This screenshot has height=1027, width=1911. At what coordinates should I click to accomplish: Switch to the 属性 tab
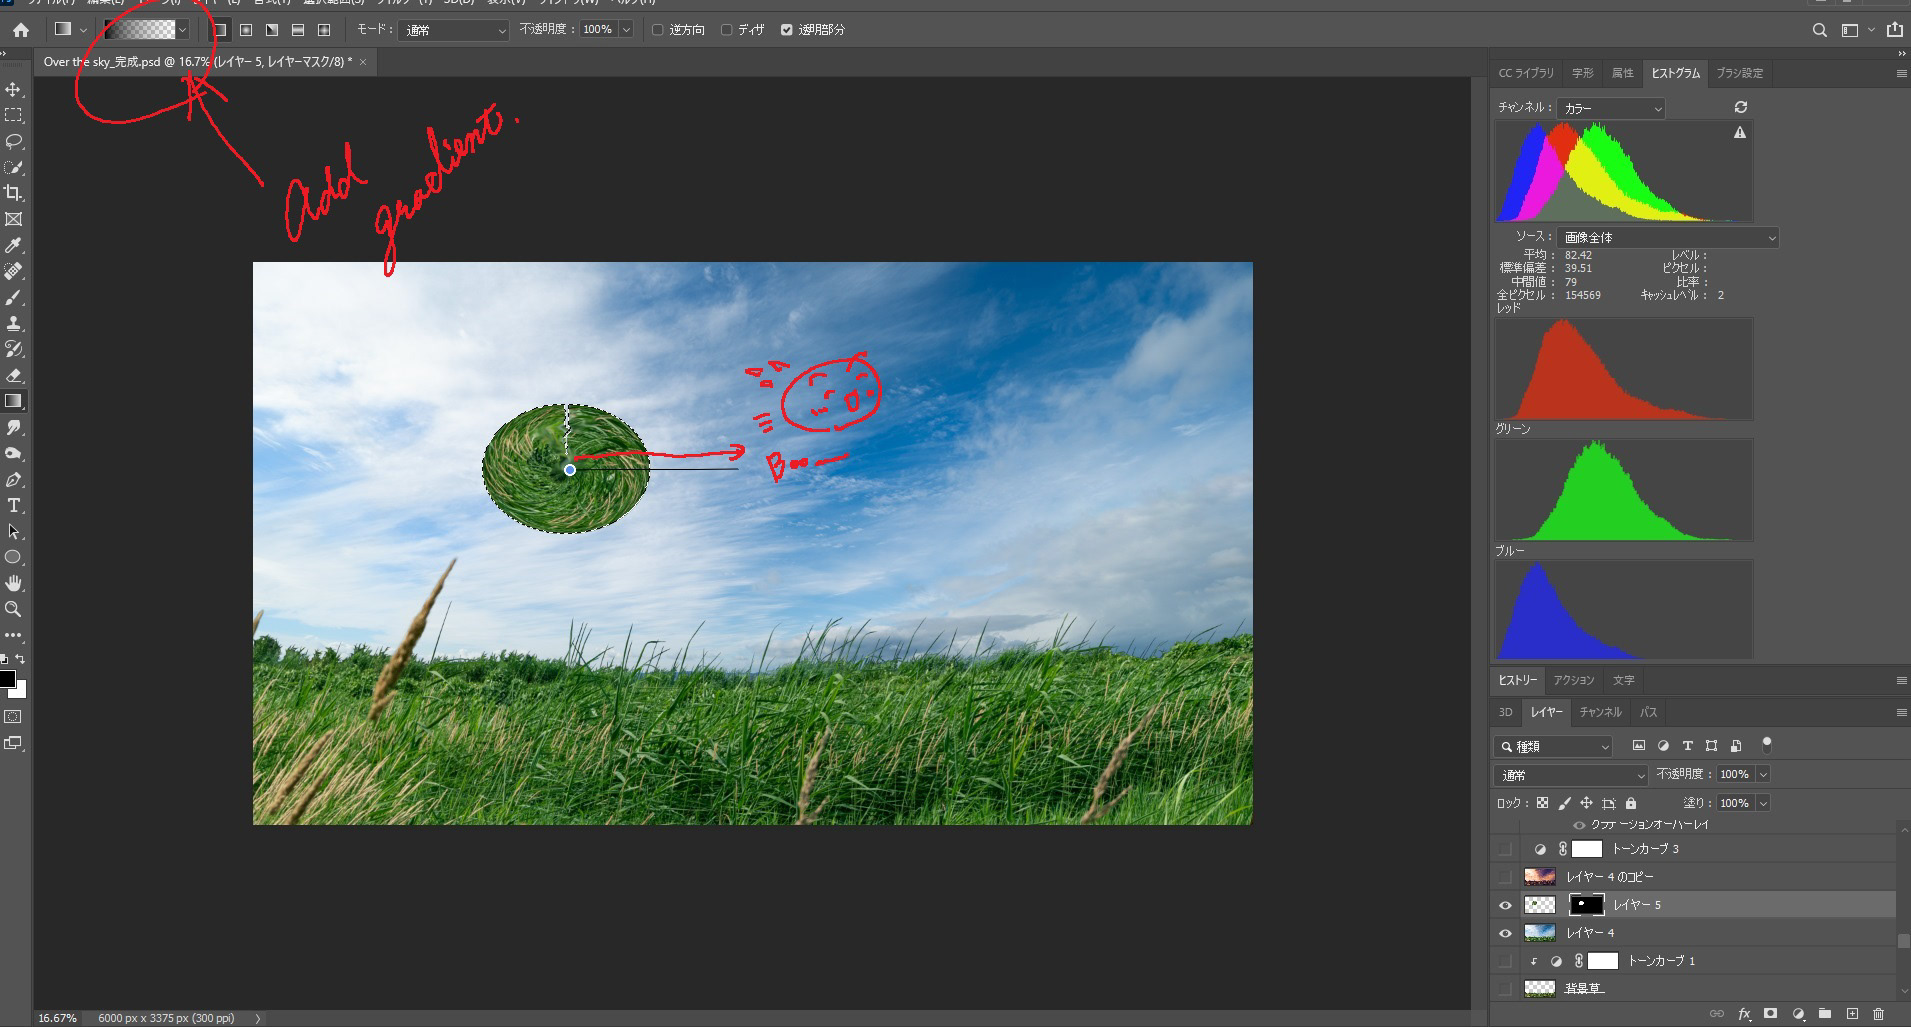pos(1622,73)
